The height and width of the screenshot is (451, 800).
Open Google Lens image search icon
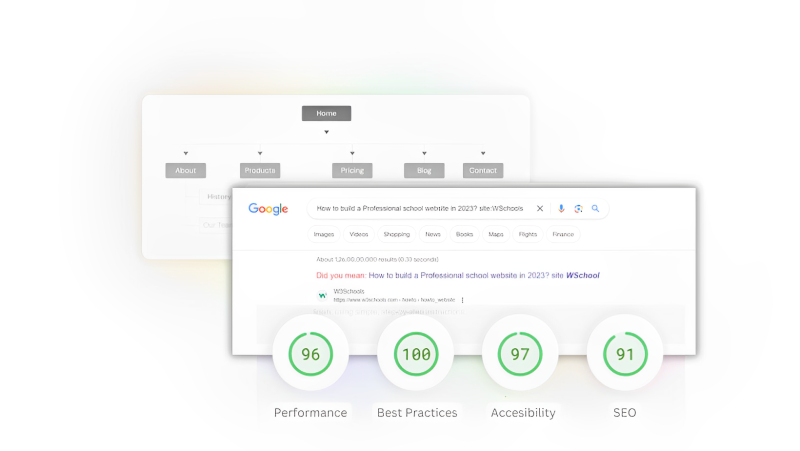[578, 209]
